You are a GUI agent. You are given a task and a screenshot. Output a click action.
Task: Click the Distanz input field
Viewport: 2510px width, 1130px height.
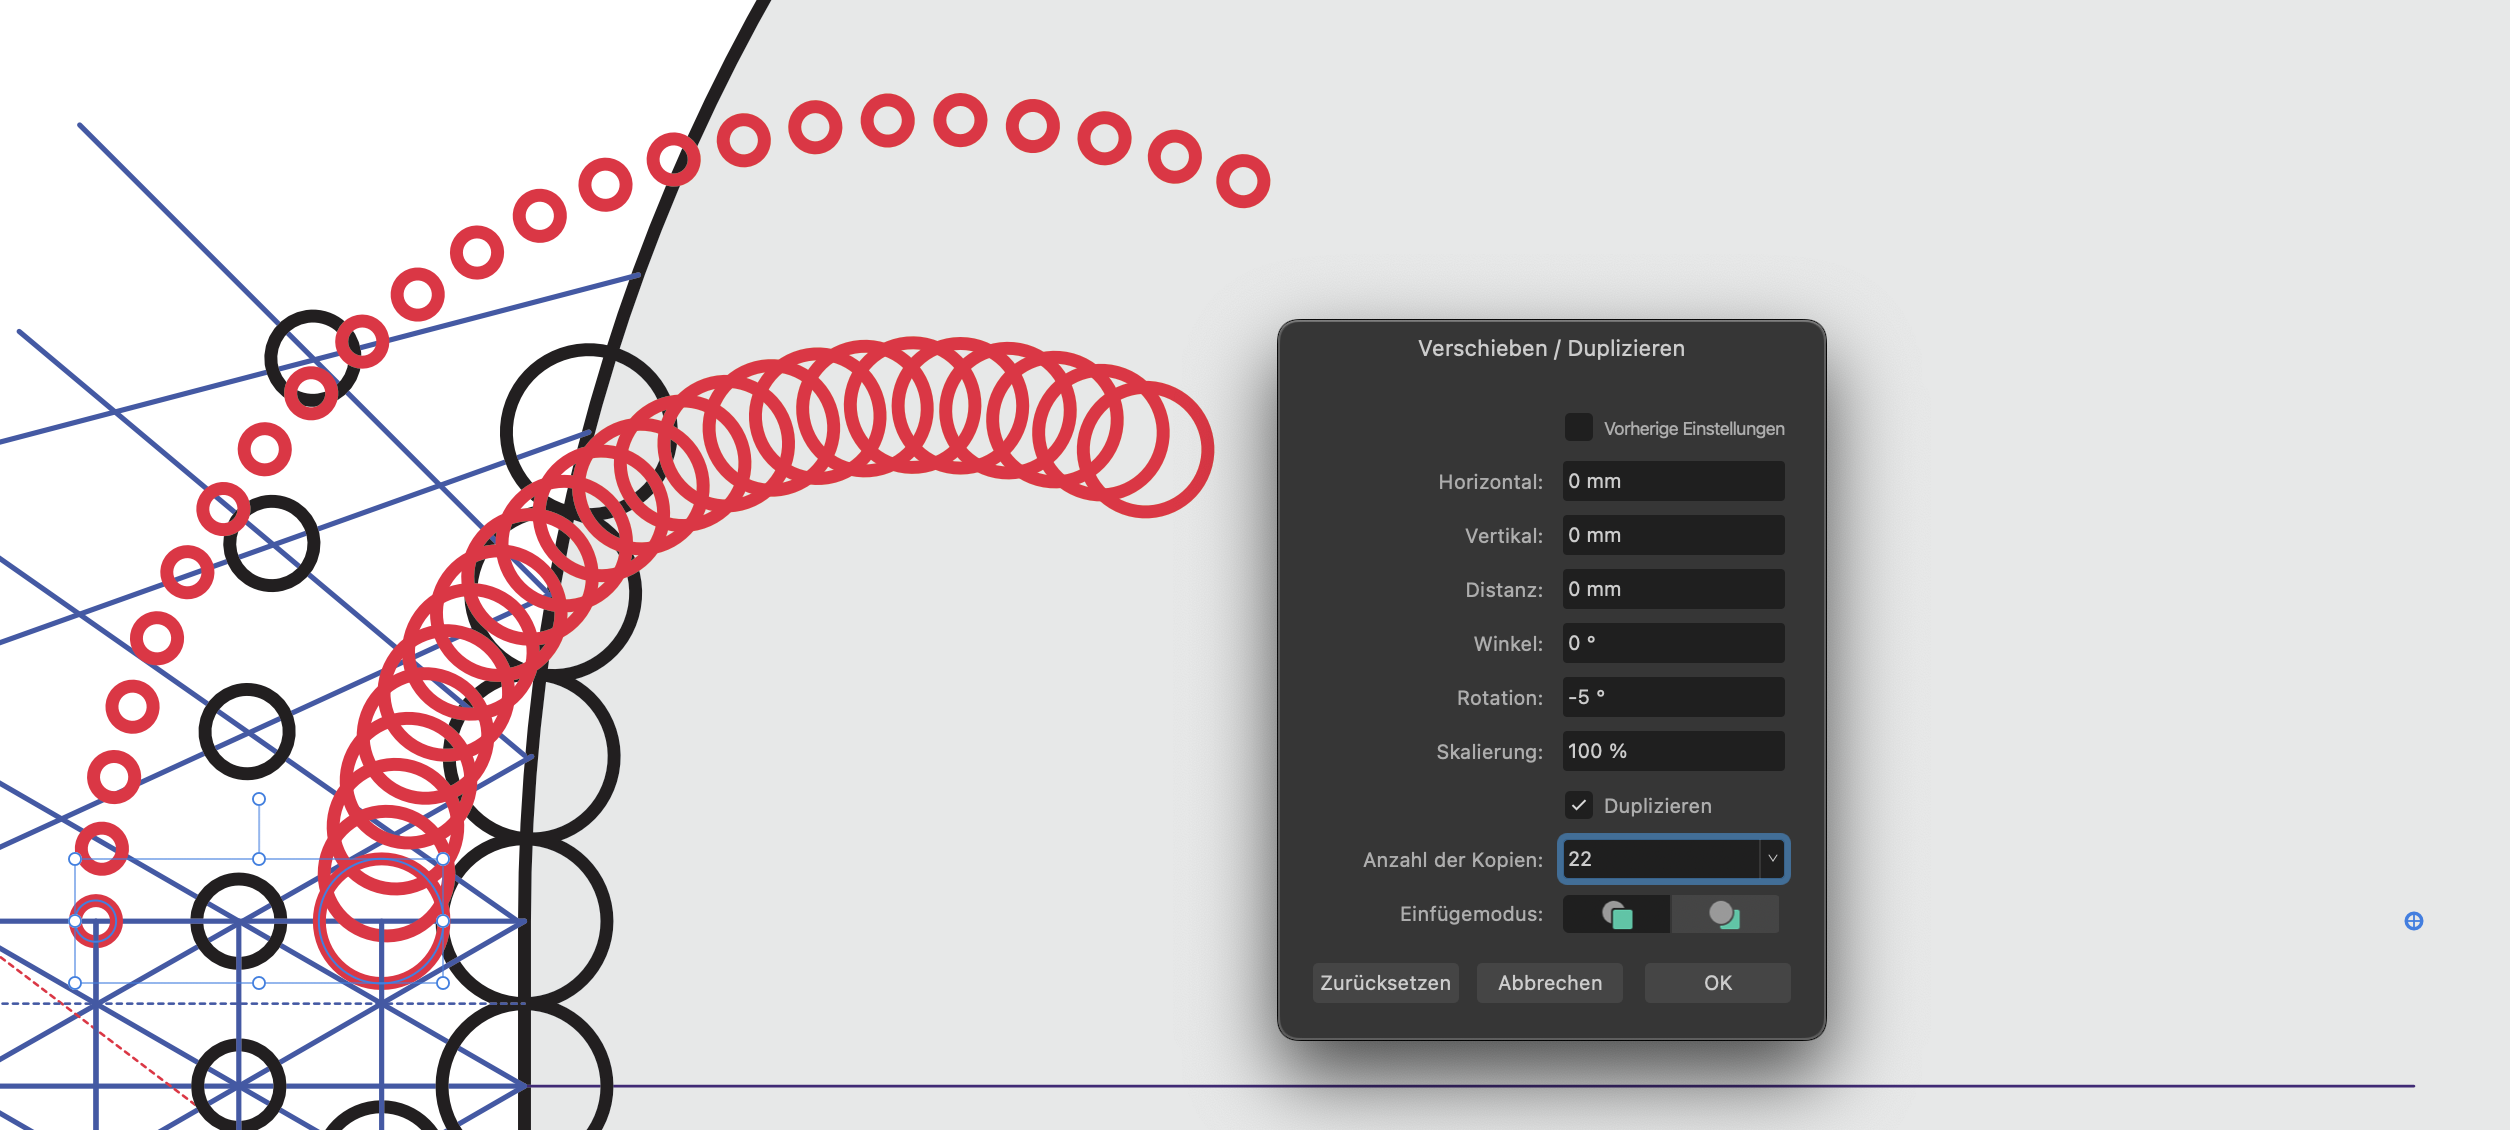[1672, 589]
